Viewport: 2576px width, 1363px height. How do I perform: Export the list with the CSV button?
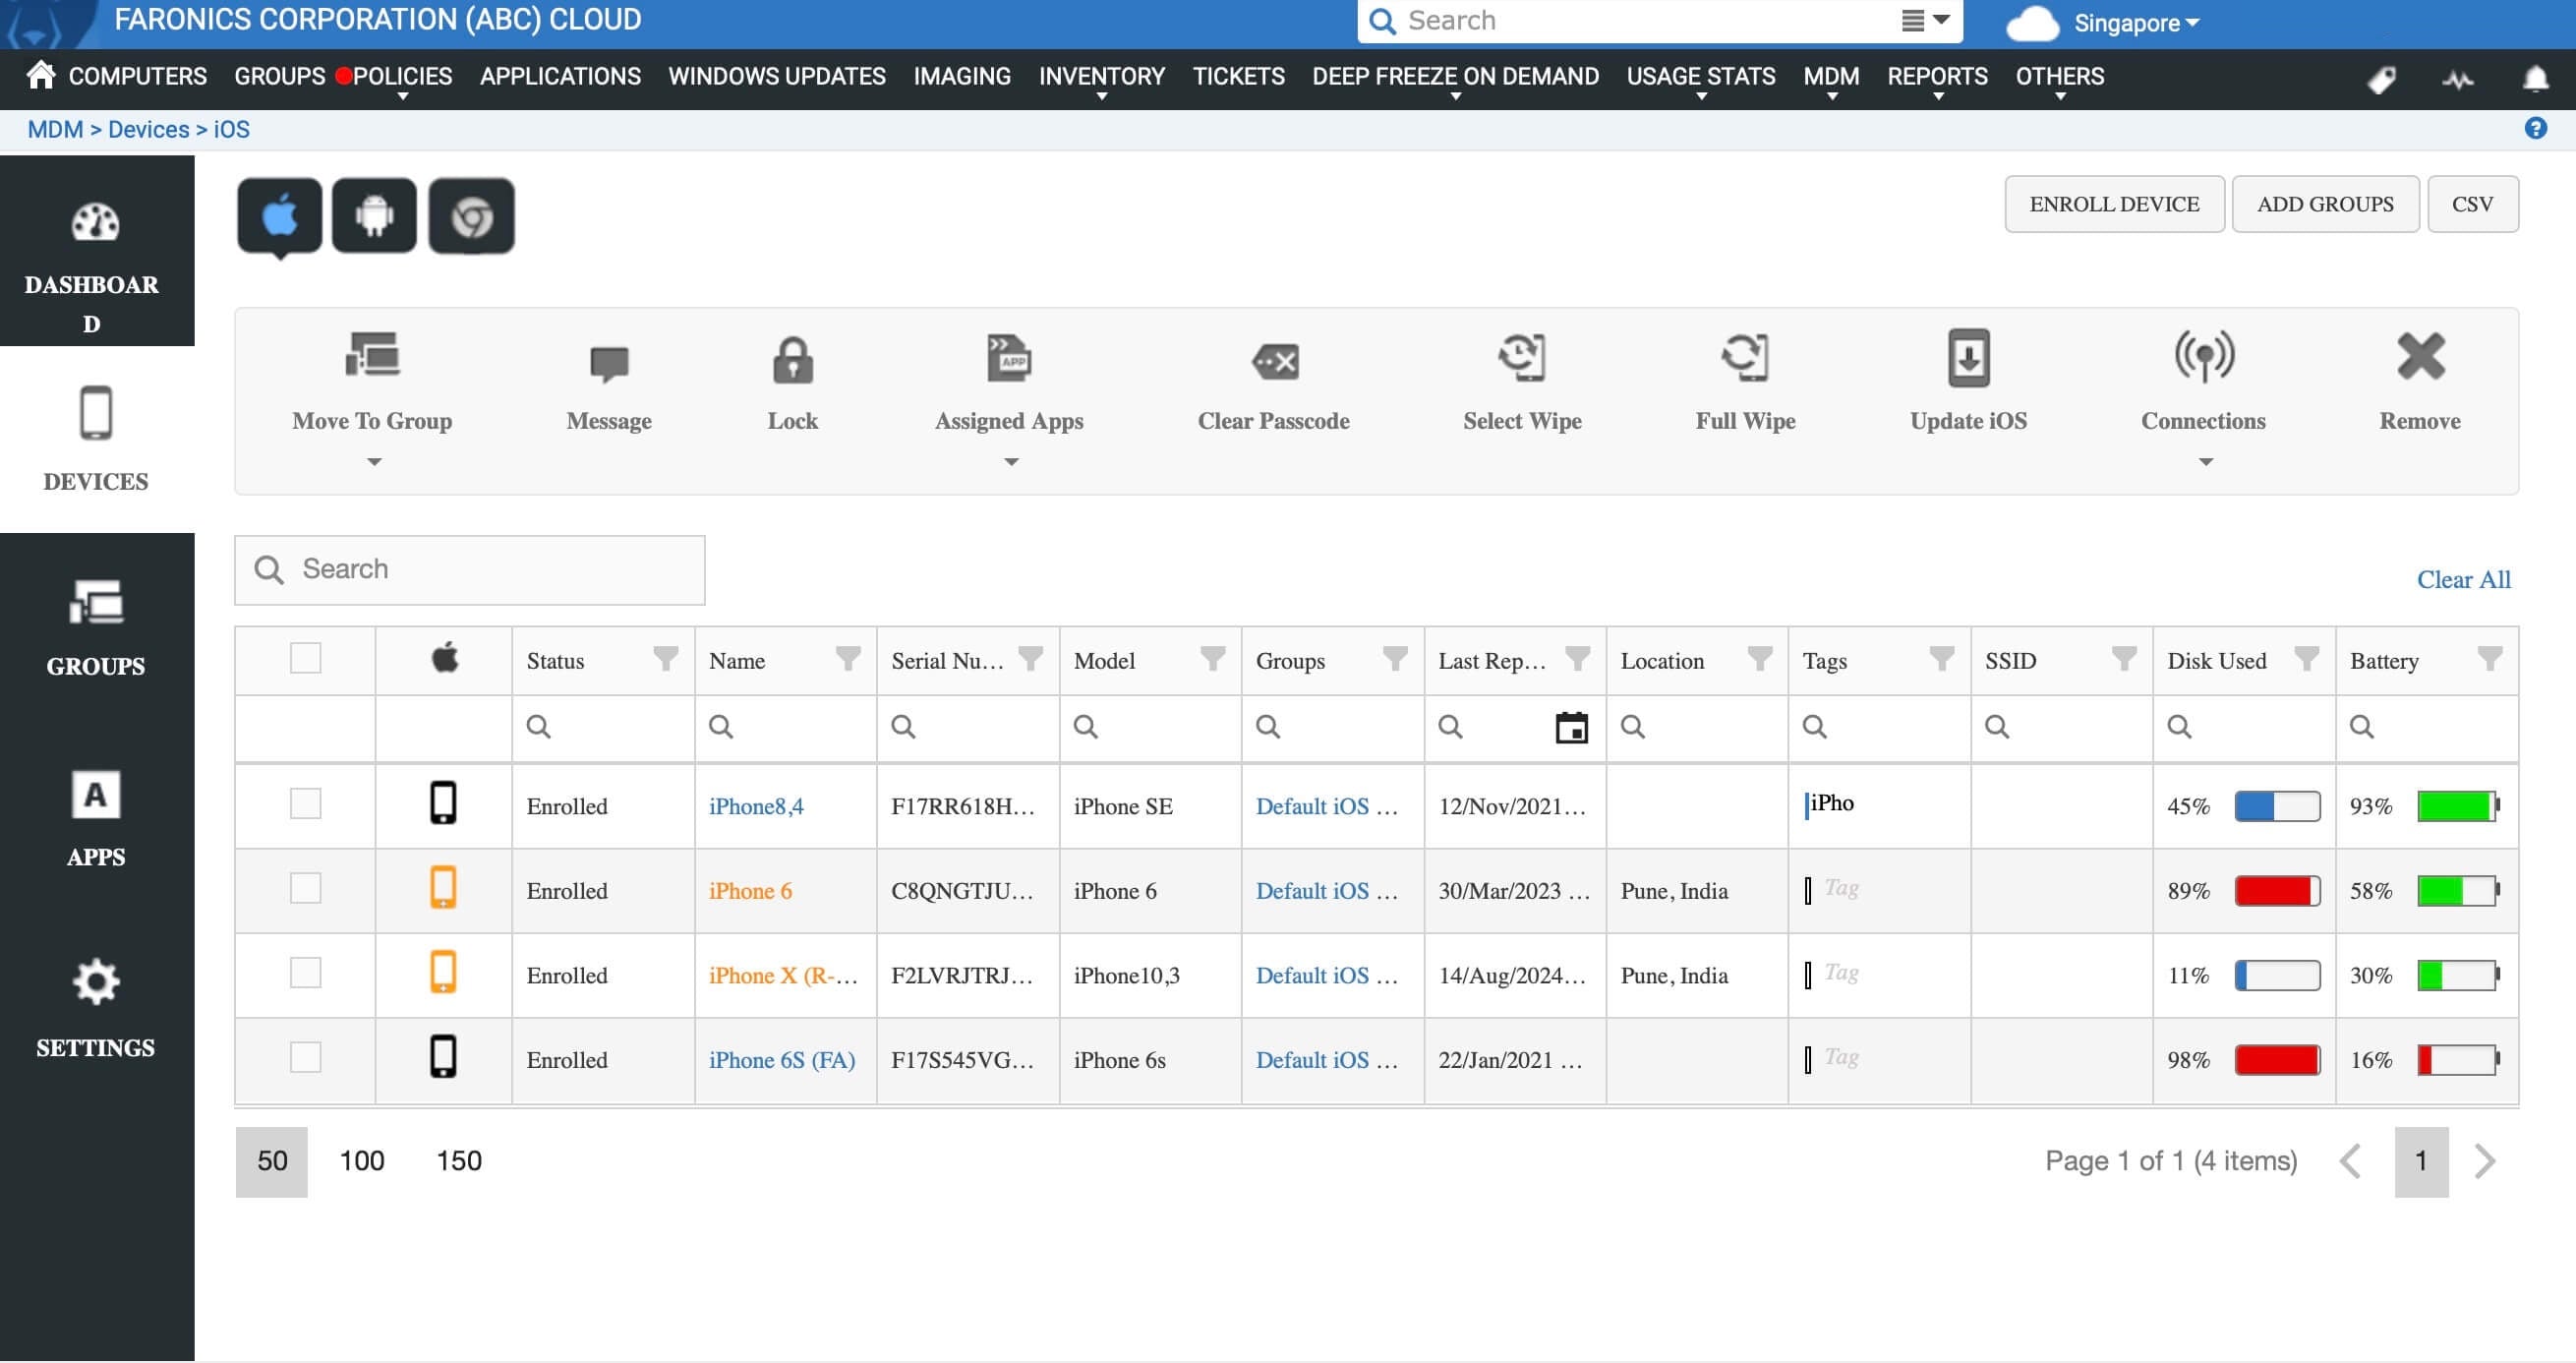2472,204
